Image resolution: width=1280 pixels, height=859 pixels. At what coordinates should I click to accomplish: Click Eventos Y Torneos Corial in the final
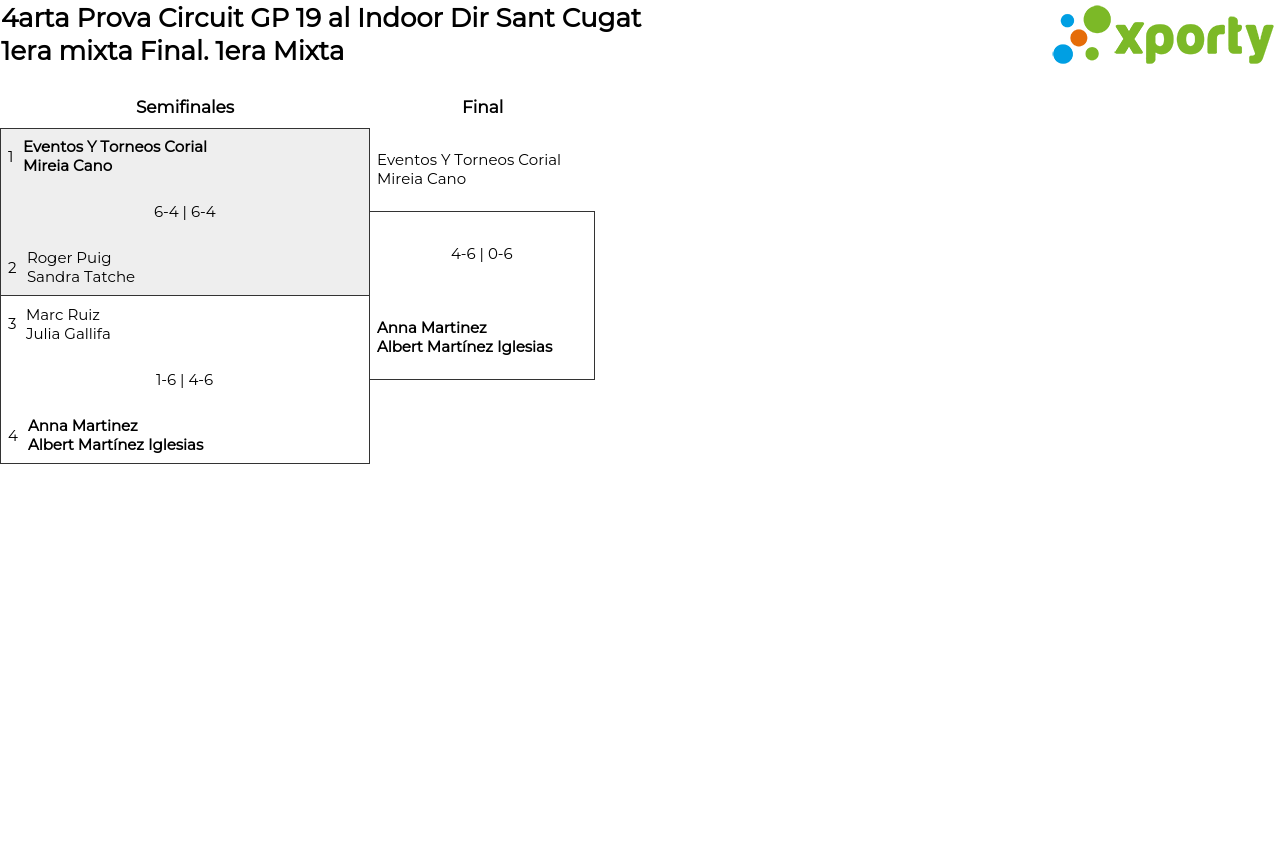469,160
